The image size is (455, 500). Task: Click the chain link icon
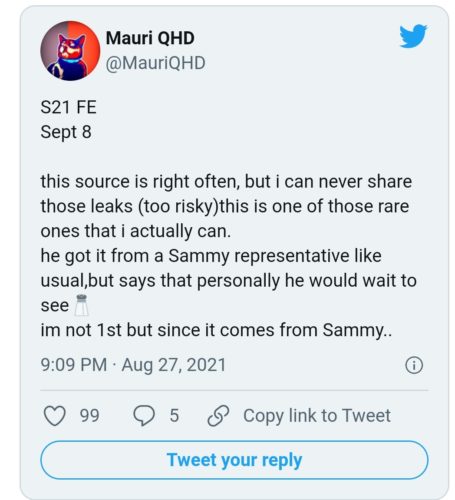click(218, 416)
